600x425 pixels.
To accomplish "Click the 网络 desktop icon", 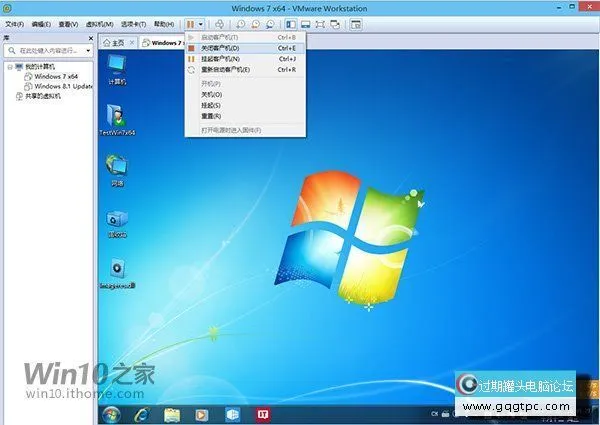I will point(117,168).
